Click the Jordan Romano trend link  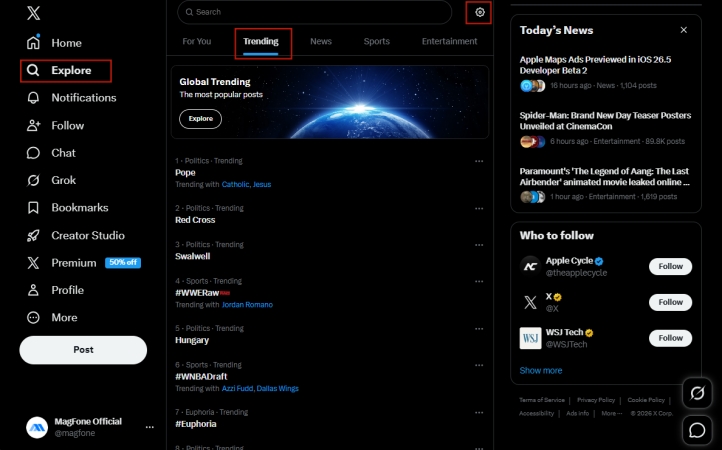click(247, 304)
